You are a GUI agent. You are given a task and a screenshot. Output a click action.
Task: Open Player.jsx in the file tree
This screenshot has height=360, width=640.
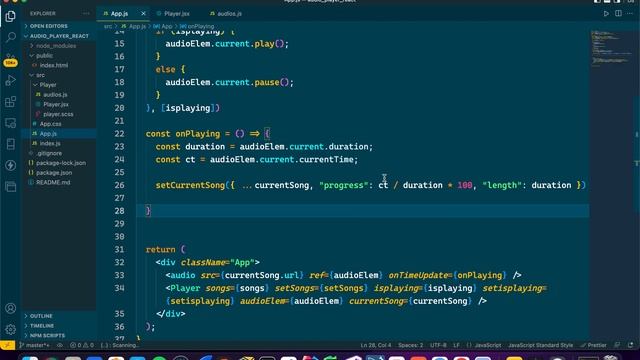click(56, 104)
